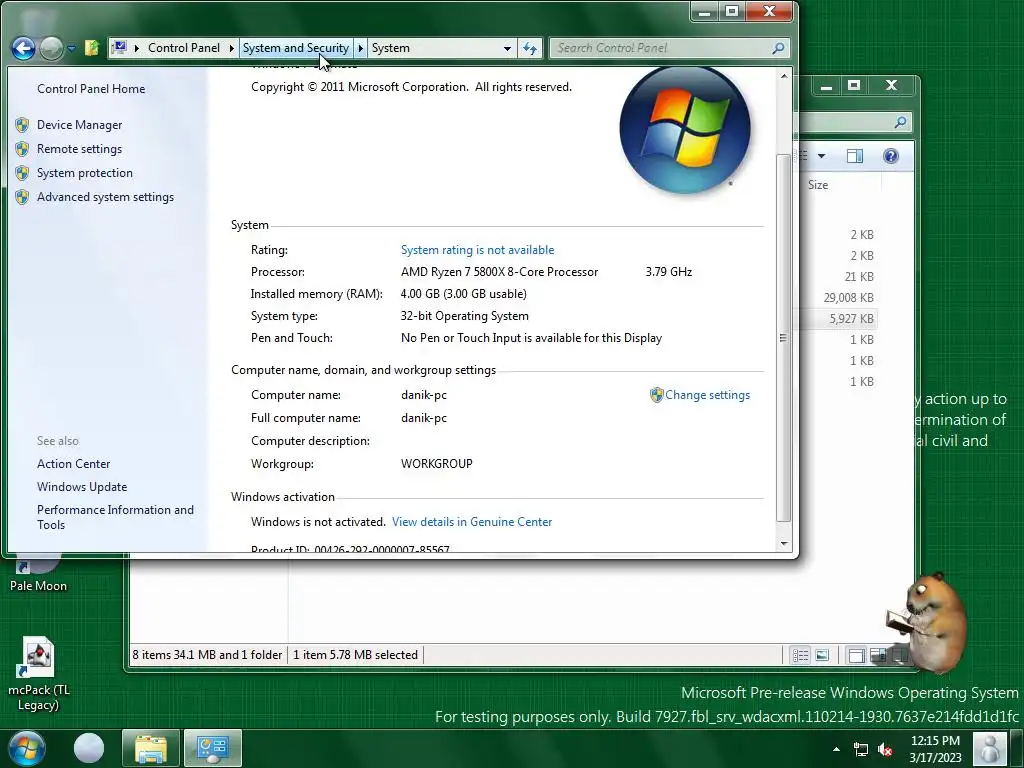The height and width of the screenshot is (768, 1024).
Task: Click the scroll up arrow of System window
Action: (x=784, y=76)
